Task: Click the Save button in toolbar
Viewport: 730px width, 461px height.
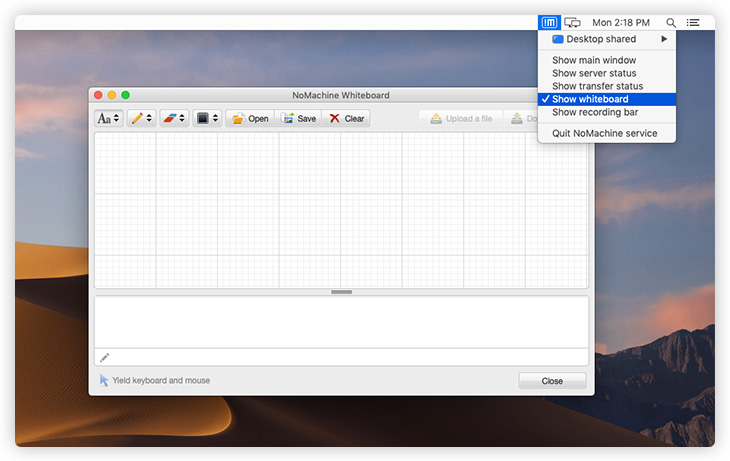Action: click(x=299, y=118)
